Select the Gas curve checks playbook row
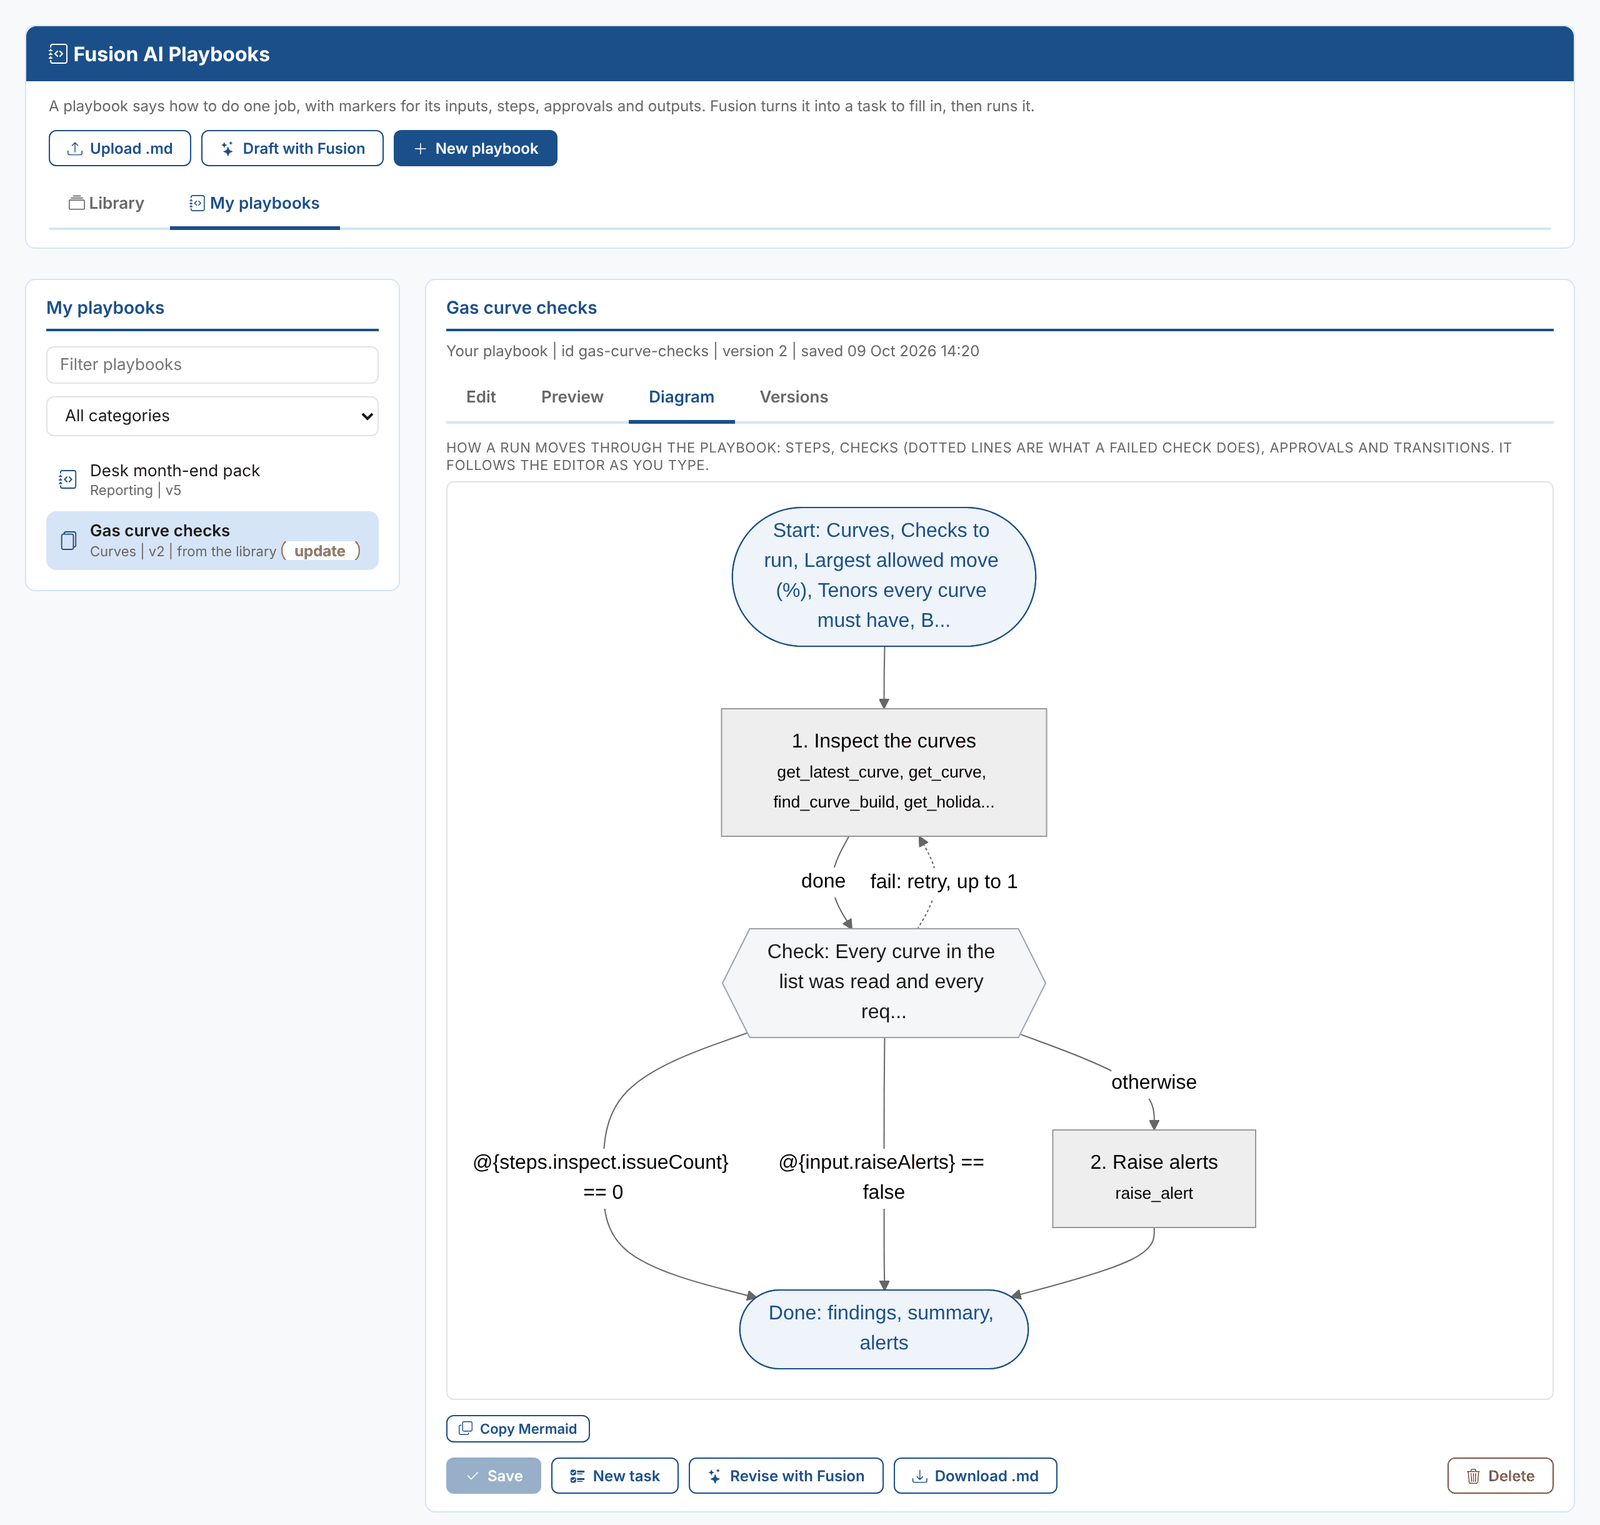This screenshot has width=1600, height=1525. tap(212, 541)
